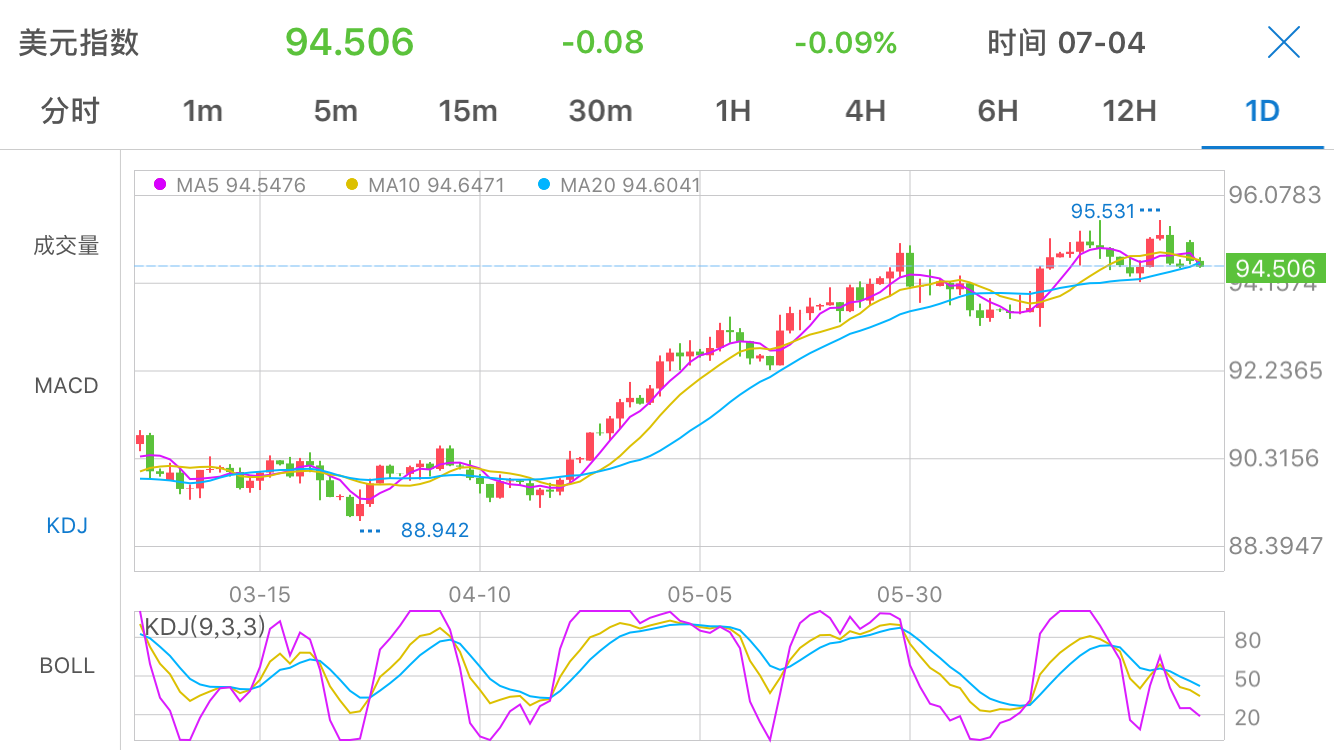Image resolution: width=1334 pixels, height=750 pixels.
Task: Select the KDJ indicator
Action: [67, 526]
